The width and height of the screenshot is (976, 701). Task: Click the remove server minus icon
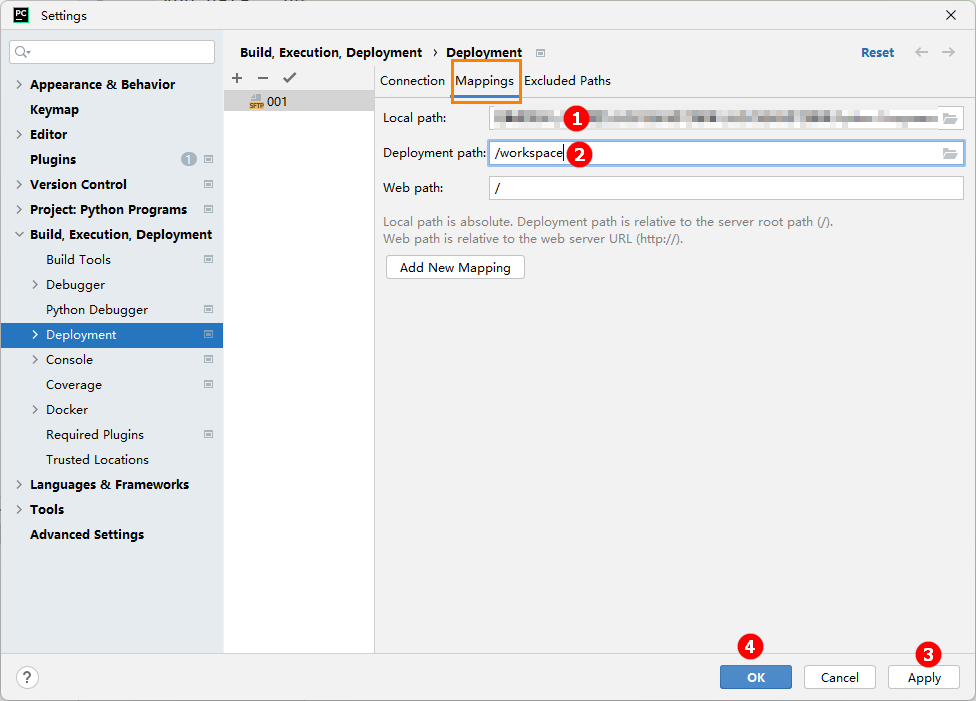263,78
